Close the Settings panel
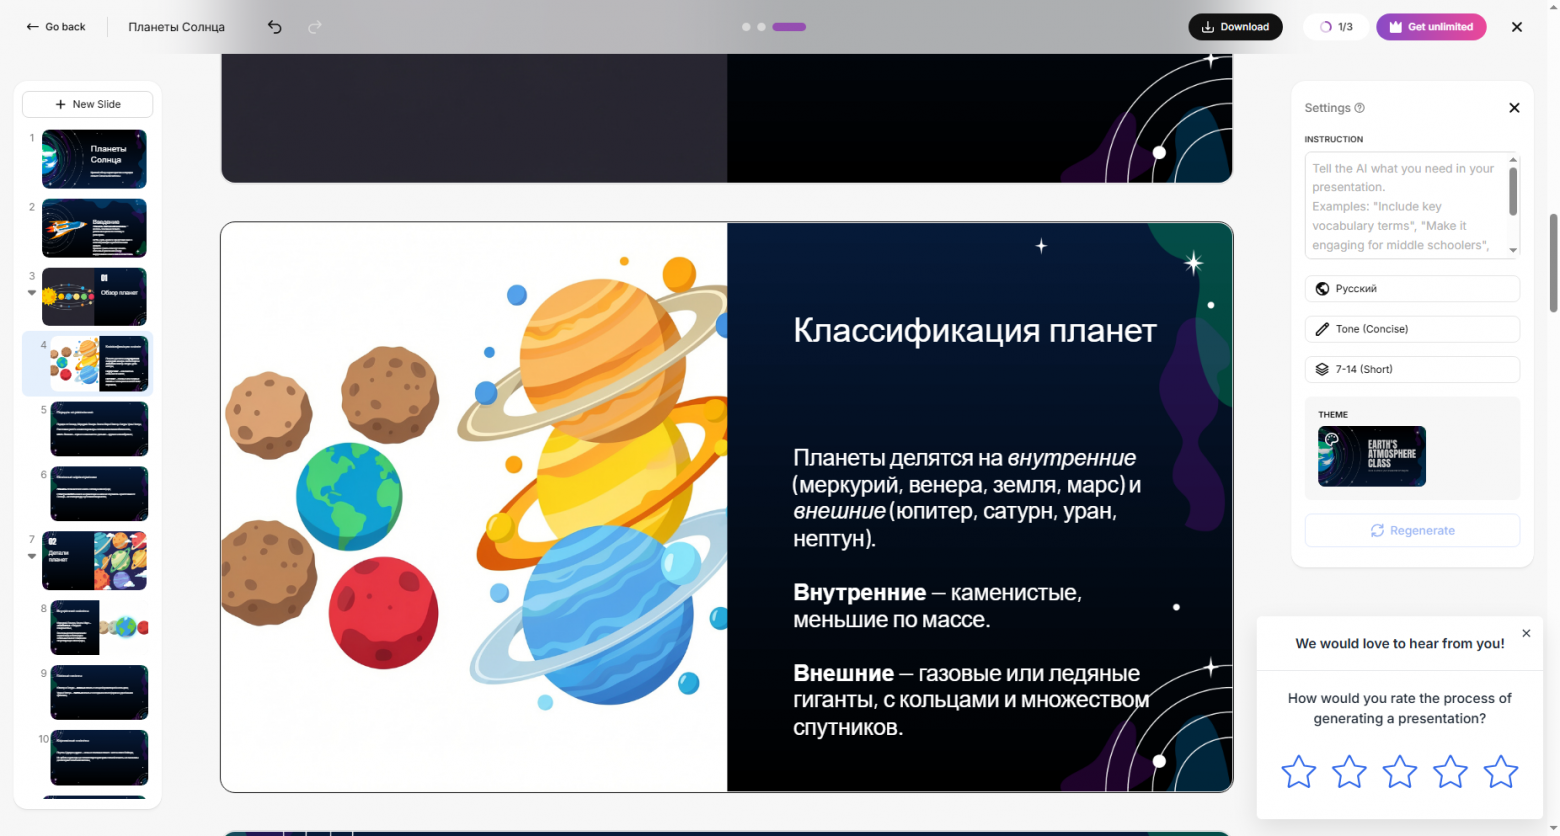 click(x=1514, y=107)
